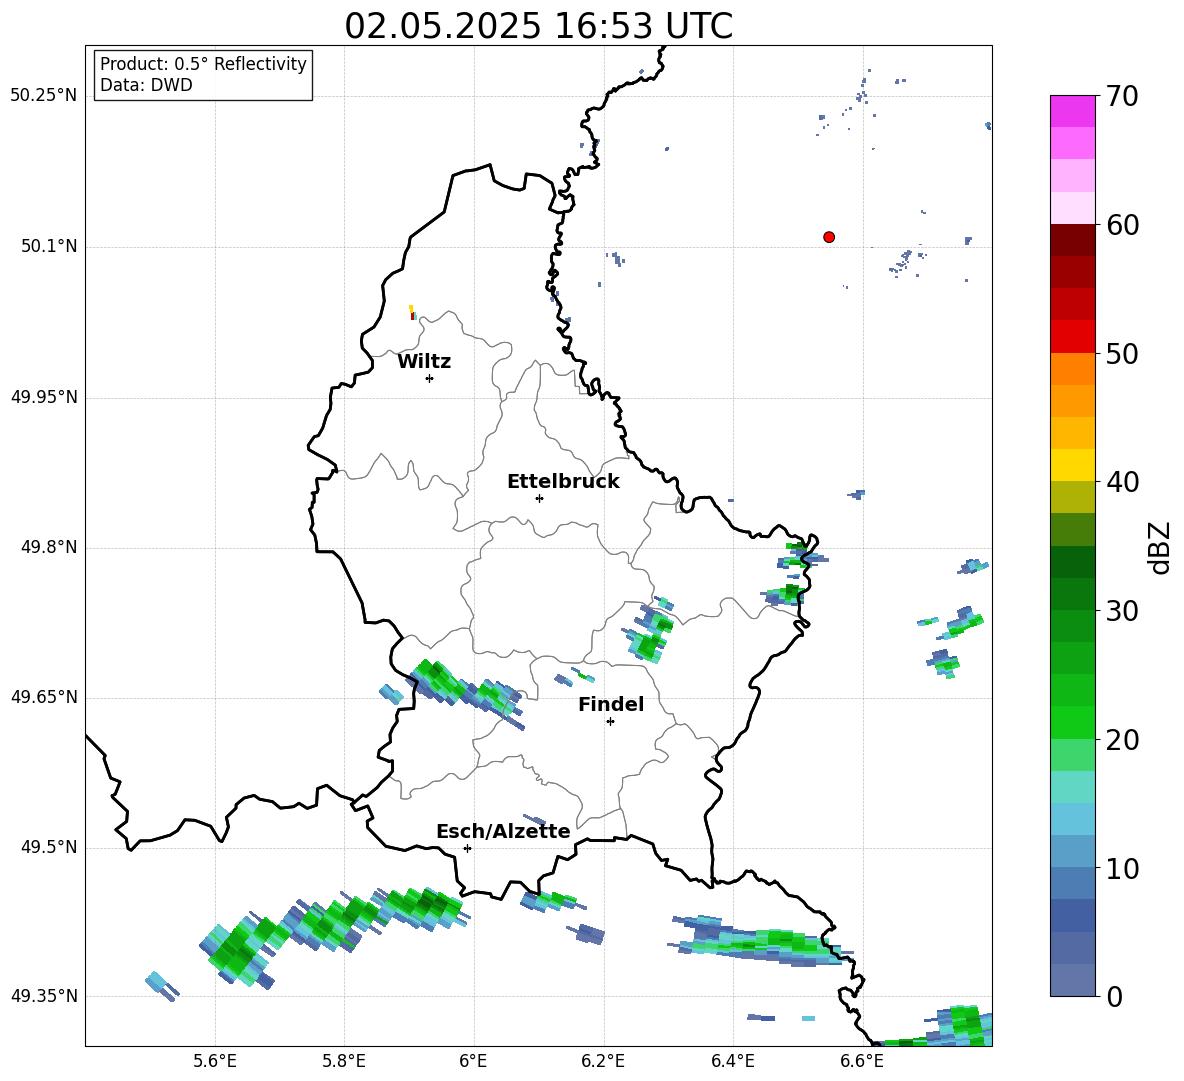Click the dark red colorbar segment below 60
Viewport: 1184px width, 1081px height.
(x=1072, y=239)
